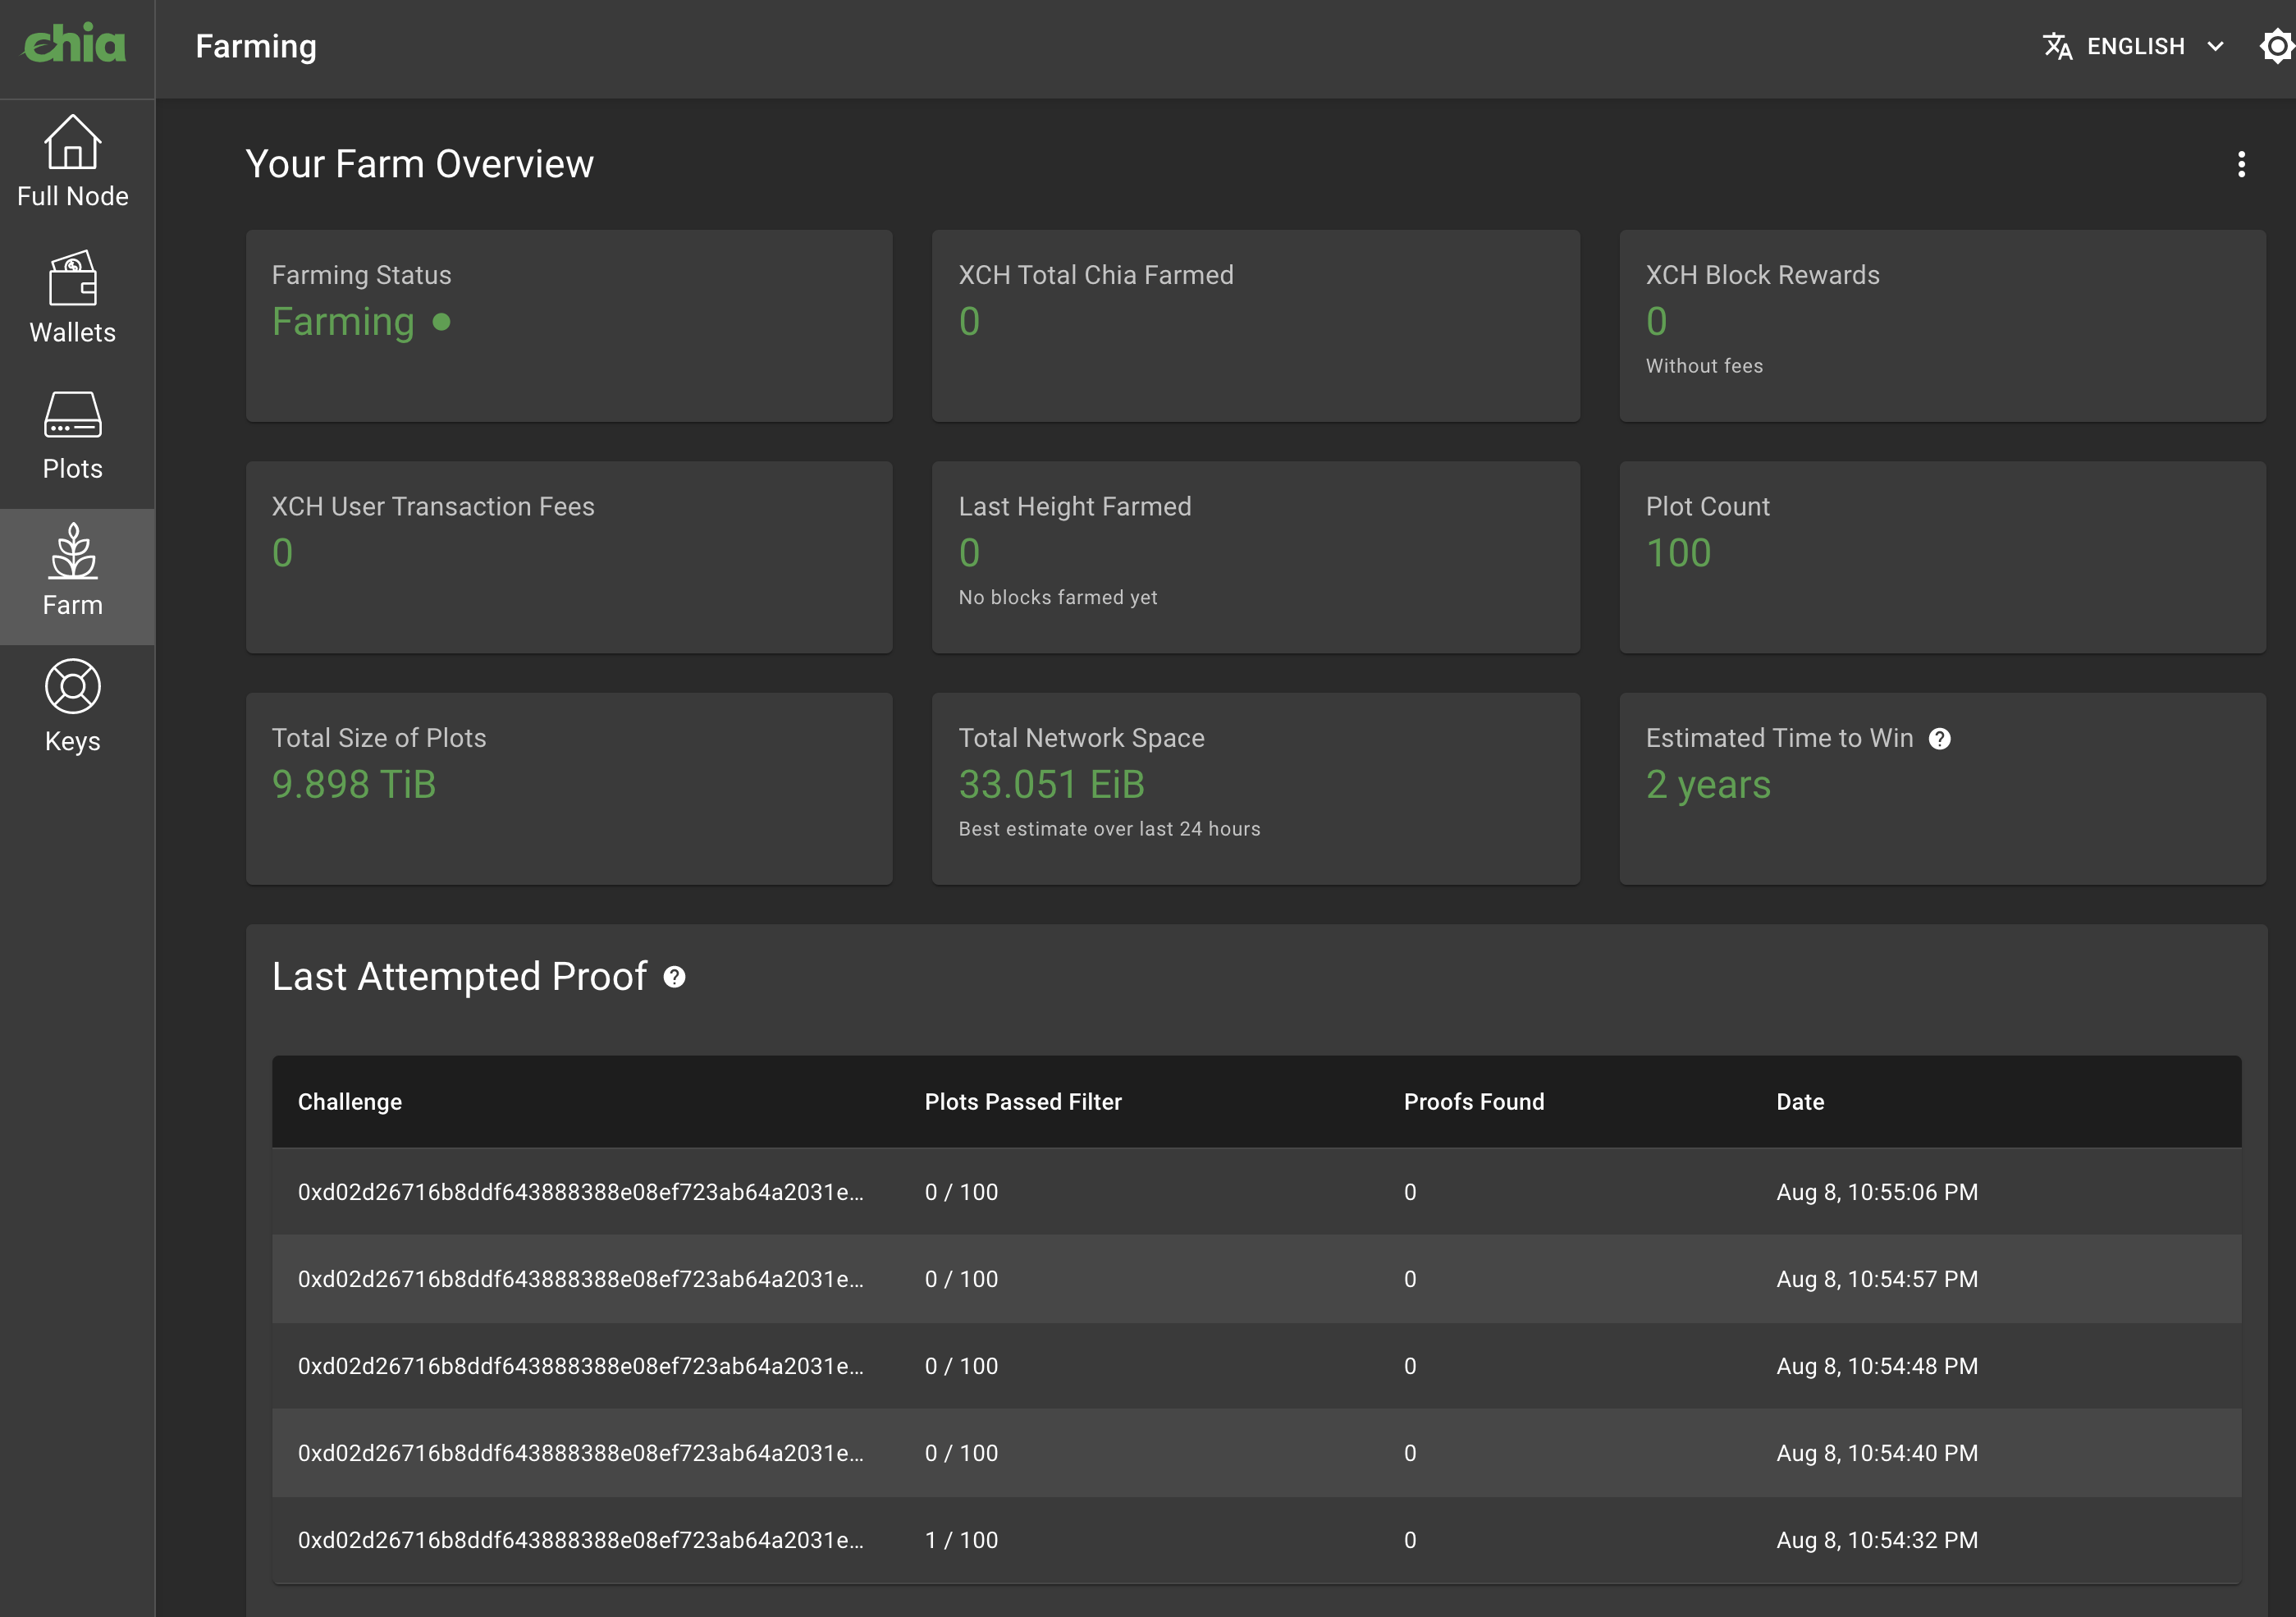The width and height of the screenshot is (2296, 1617).
Task: Select the challenge hash from 10:54:48 PM row
Action: click(x=581, y=1366)
